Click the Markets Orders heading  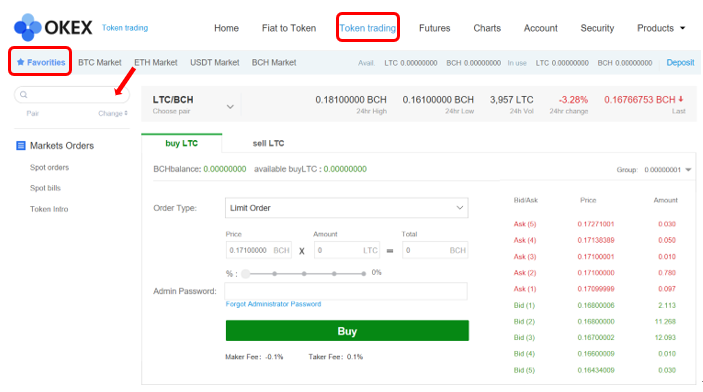pos(62,145)
